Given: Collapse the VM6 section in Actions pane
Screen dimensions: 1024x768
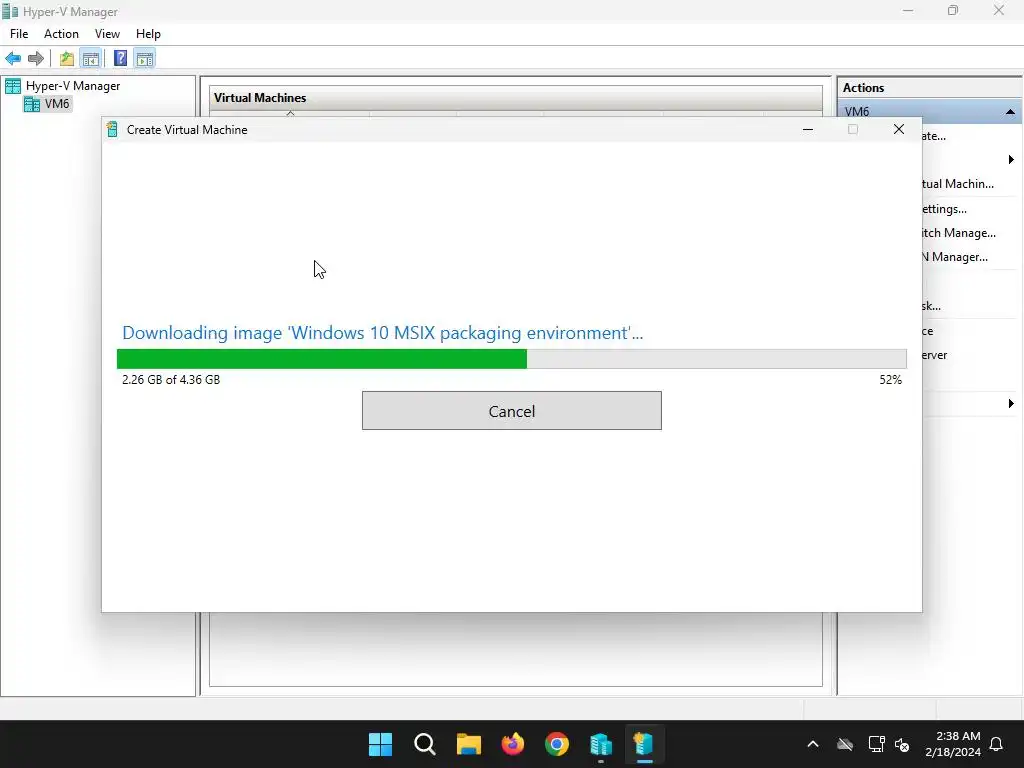Looking at the screenshot, I should click(x=1010, y=112).
